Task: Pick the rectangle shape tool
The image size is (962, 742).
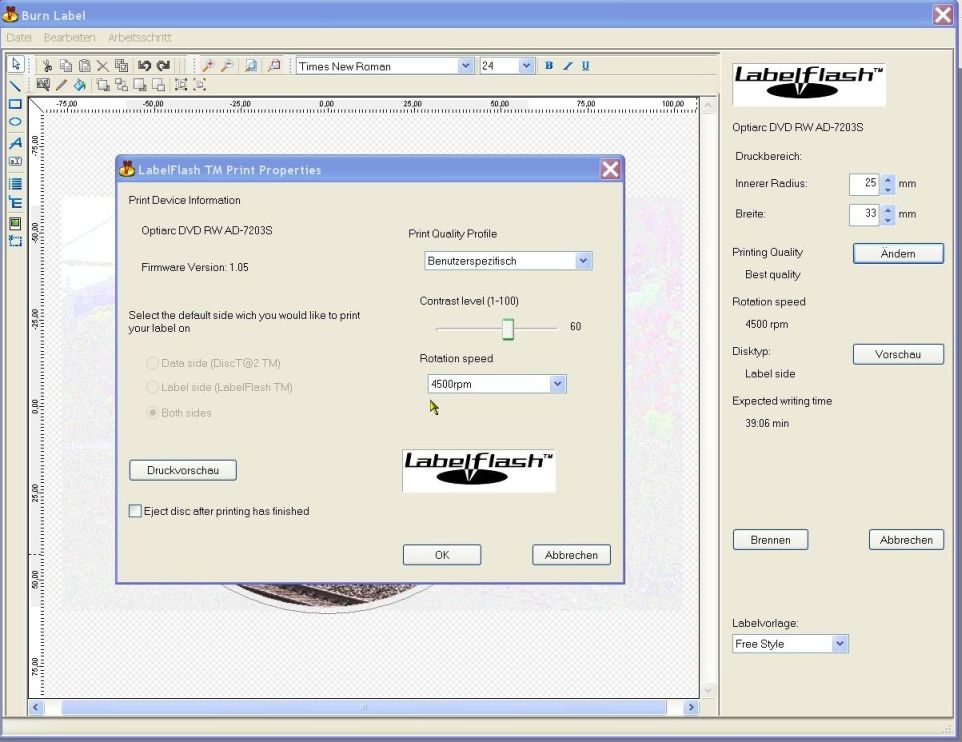Action: (15, 104)
